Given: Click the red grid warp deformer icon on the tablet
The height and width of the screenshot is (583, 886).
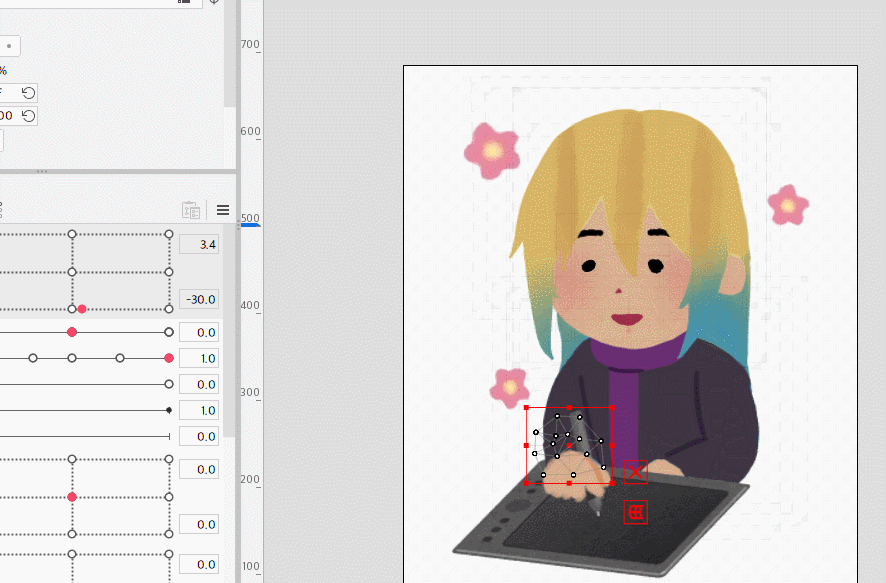Looking at the screenshot, I should 636,512.
